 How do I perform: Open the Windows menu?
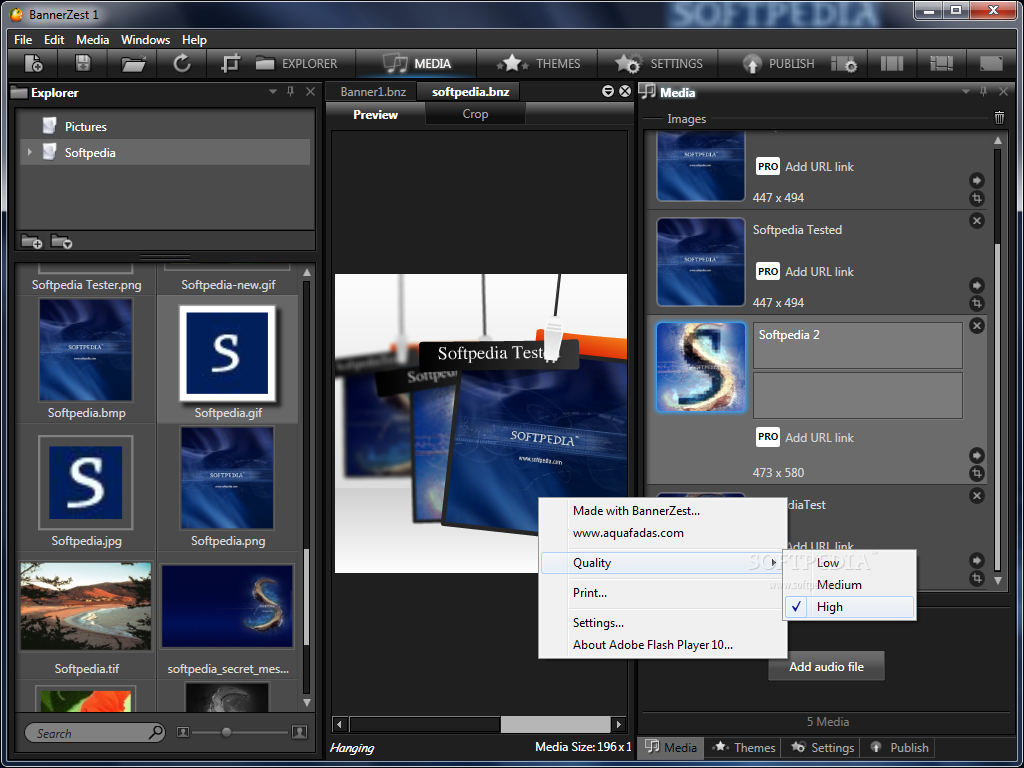(145, 39)
